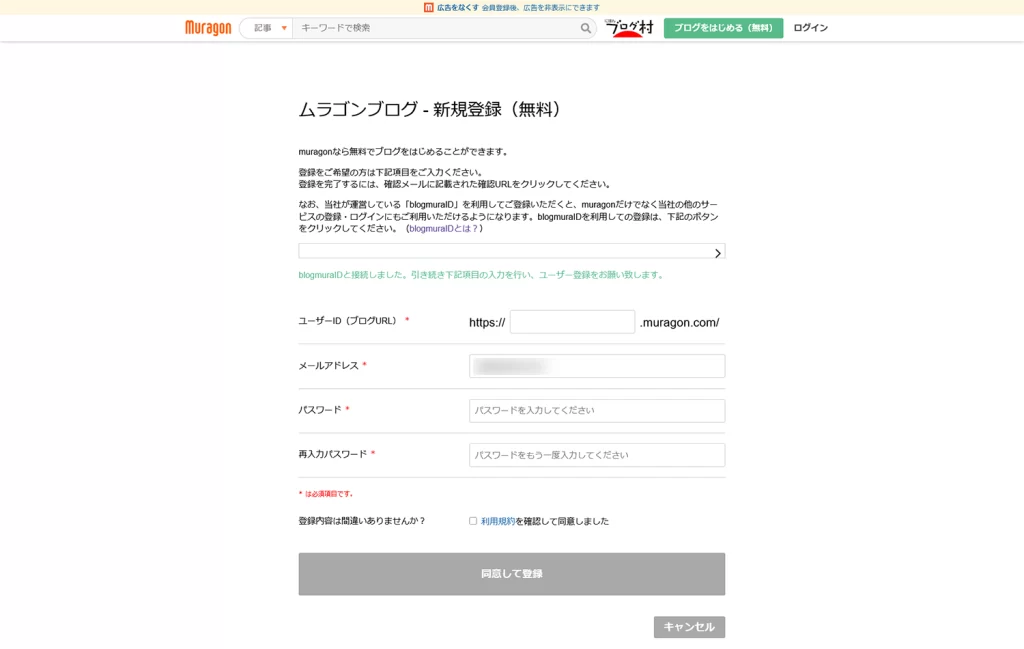This screenshot has height=649, width=1024.
Task: Click the search magnifier icon
Action: coord(586,28)
